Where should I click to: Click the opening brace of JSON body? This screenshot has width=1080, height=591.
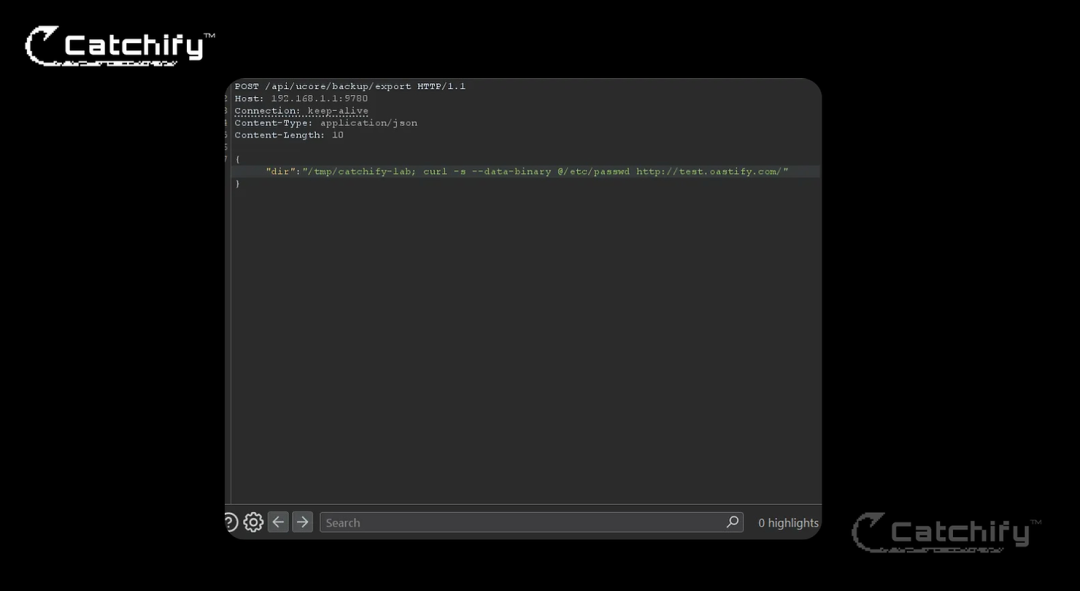(238, 160)
